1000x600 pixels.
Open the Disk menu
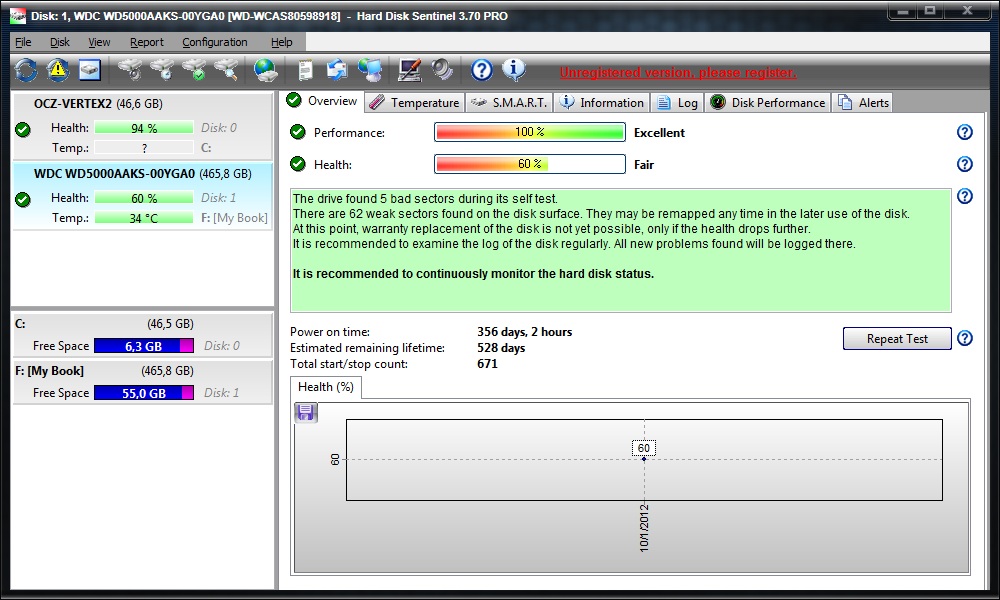60,42
